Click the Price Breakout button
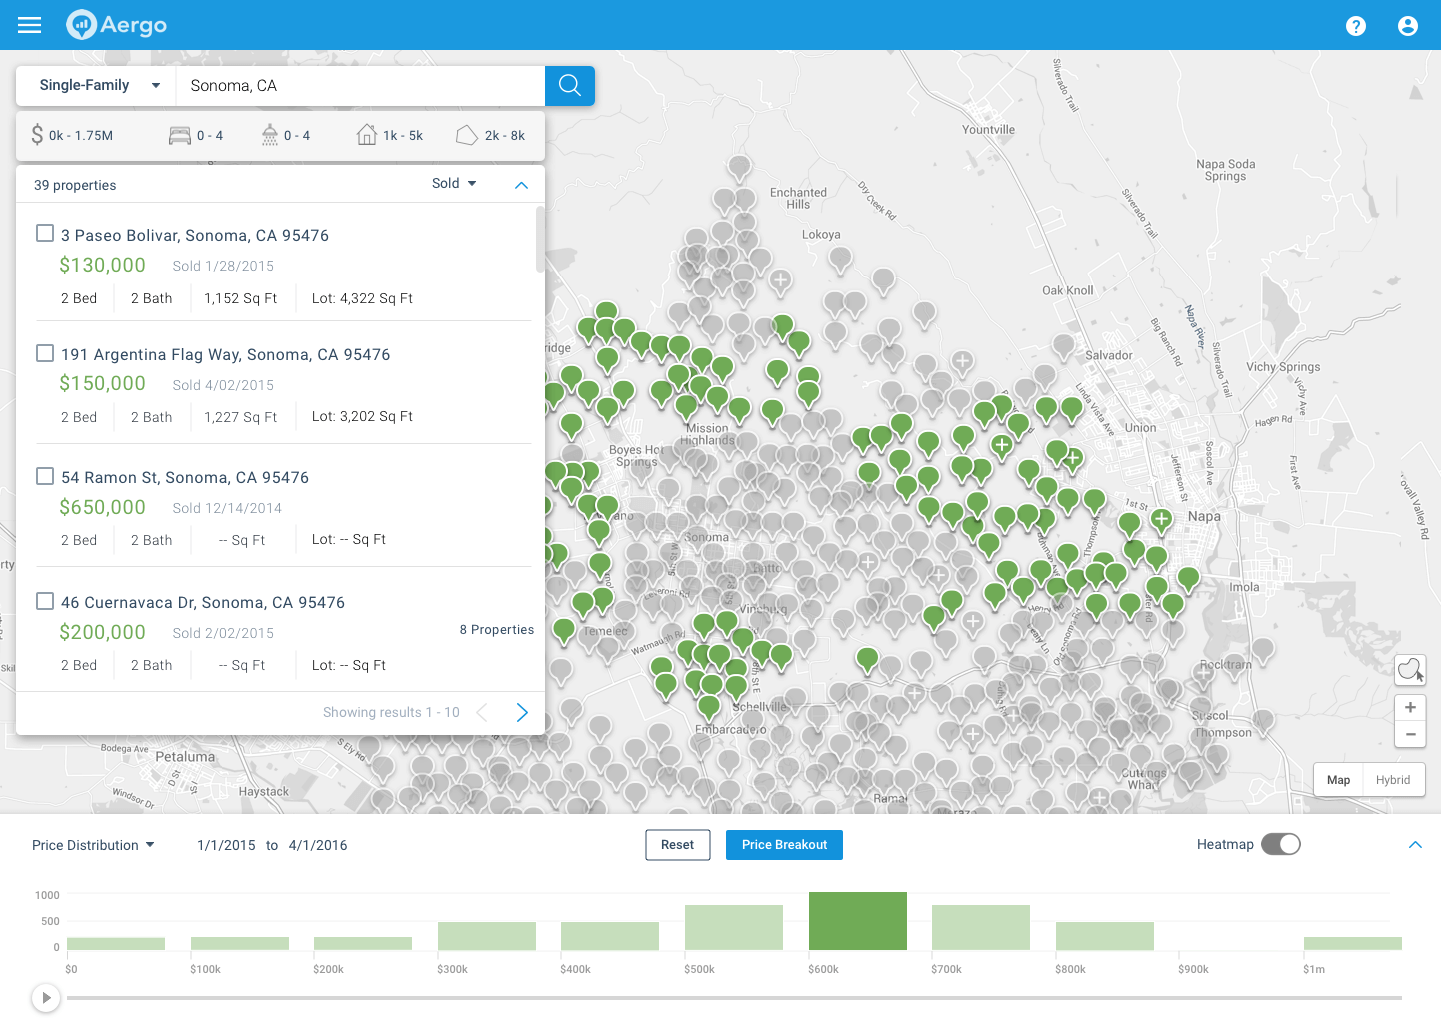1441x1024 pixels. coord(784,844)
